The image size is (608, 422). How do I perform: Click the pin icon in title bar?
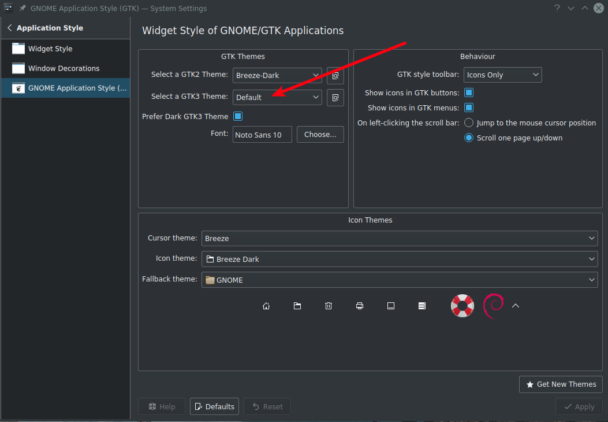(x=22, y=8)
